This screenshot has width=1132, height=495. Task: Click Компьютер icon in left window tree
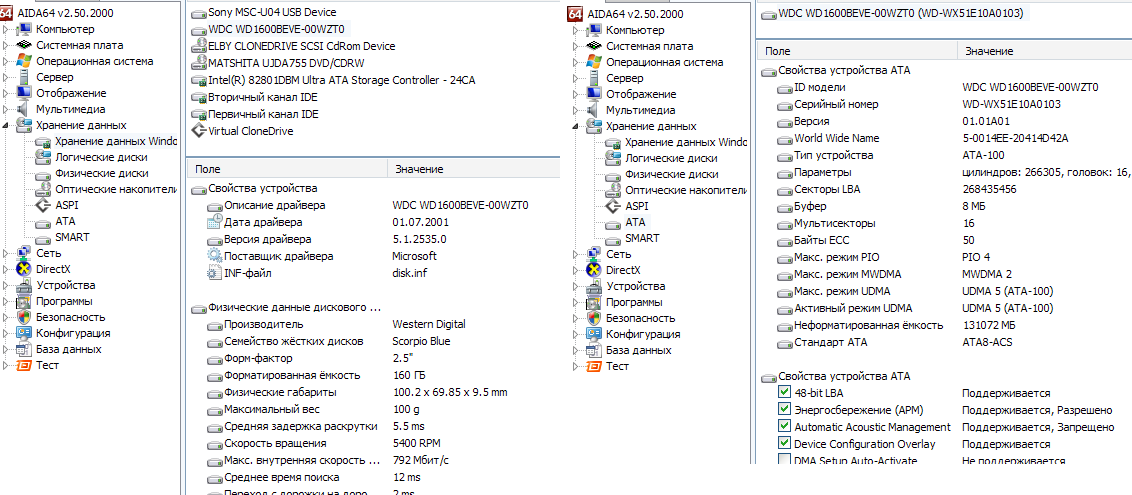[25, 29]
